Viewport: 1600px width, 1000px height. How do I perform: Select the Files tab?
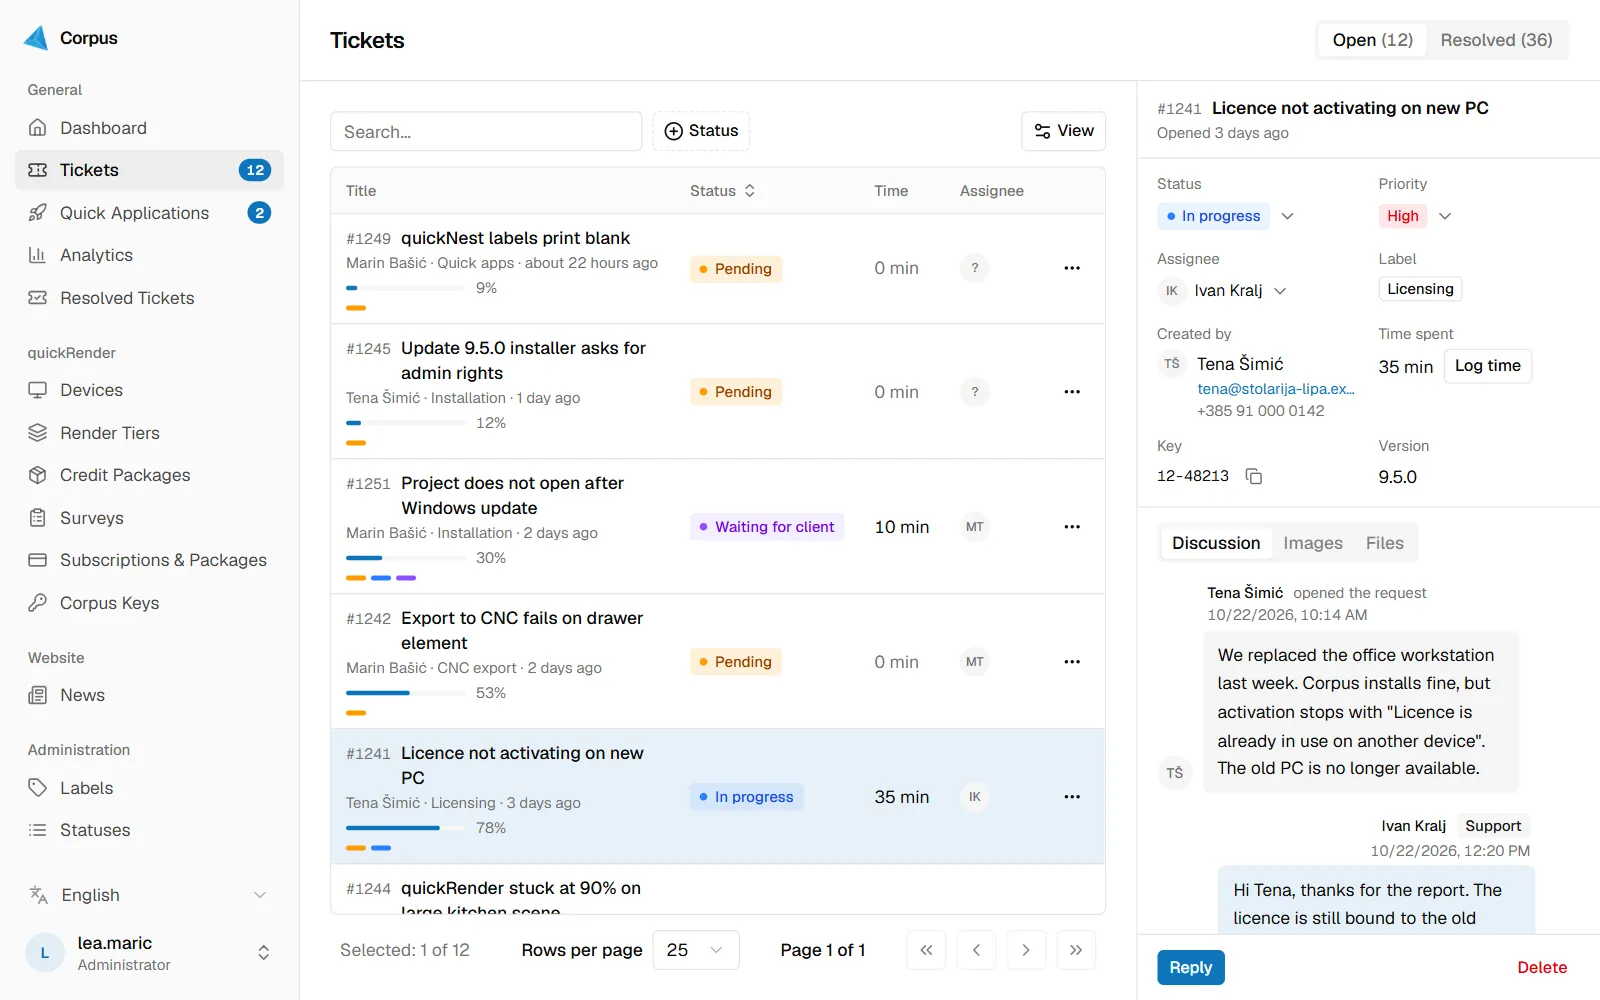tap(1385, 543)
